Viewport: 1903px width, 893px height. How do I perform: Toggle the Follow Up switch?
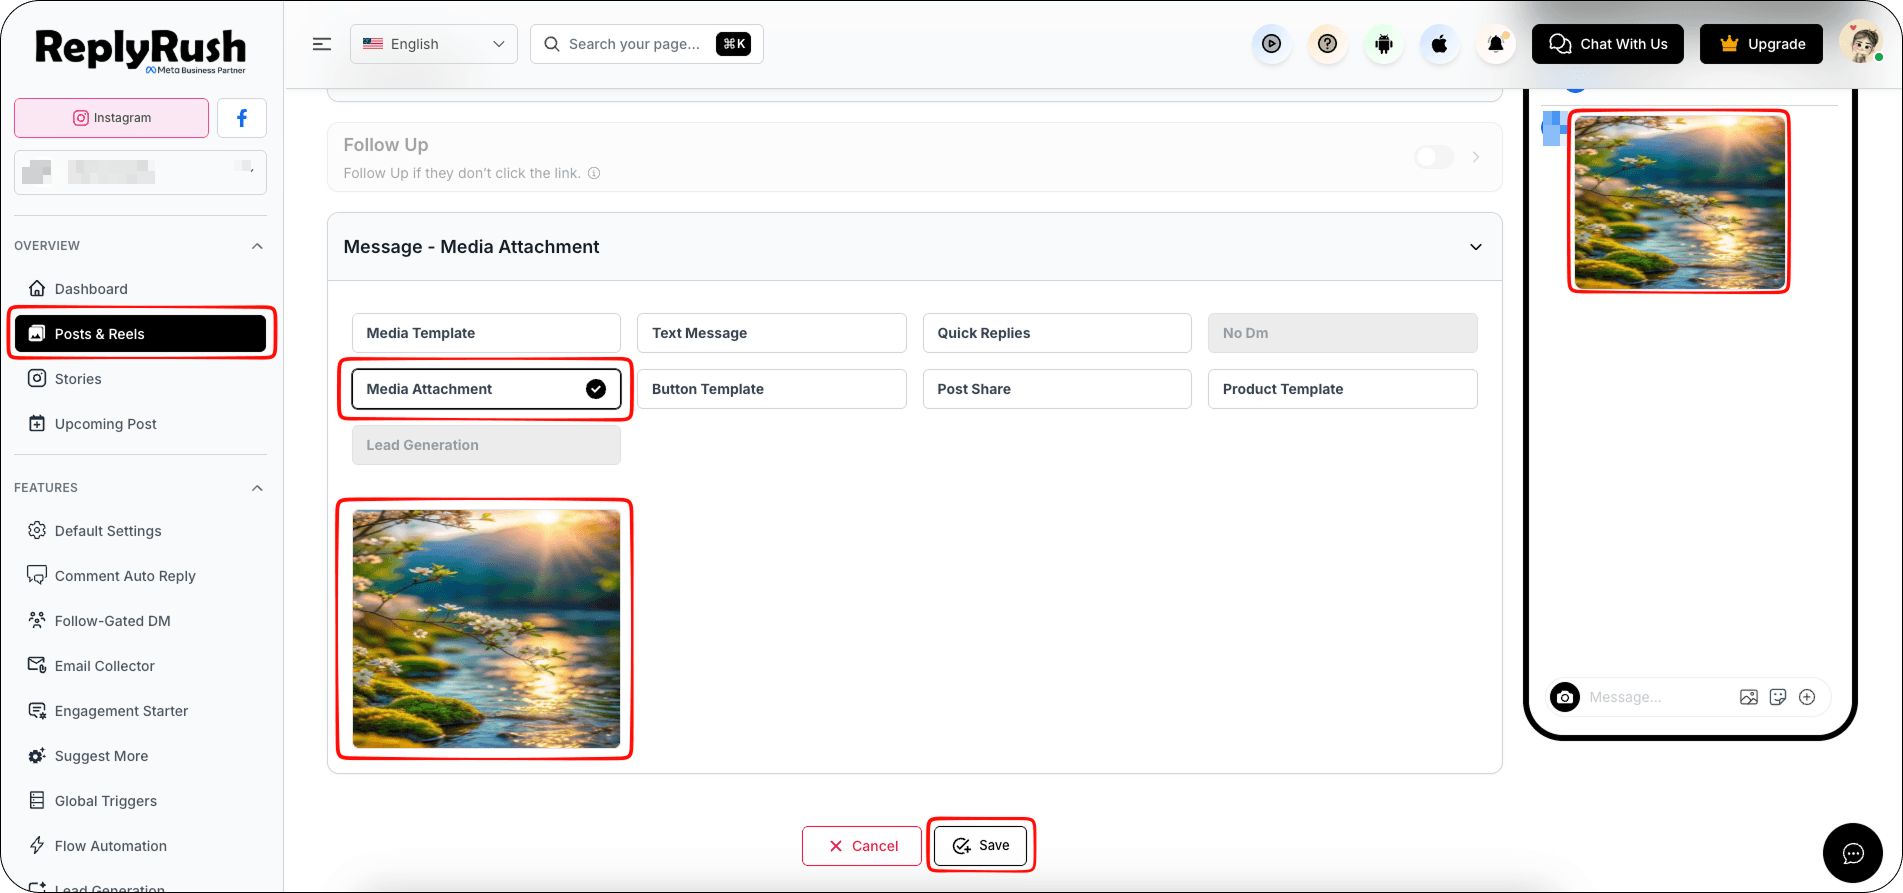[x=1434, y=157]
